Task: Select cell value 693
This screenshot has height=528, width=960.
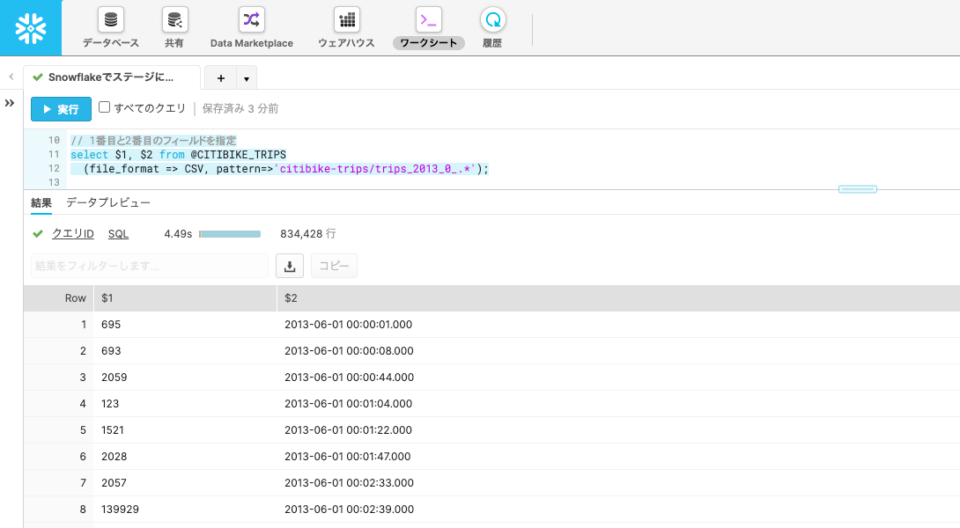Action: coord(111,351)
